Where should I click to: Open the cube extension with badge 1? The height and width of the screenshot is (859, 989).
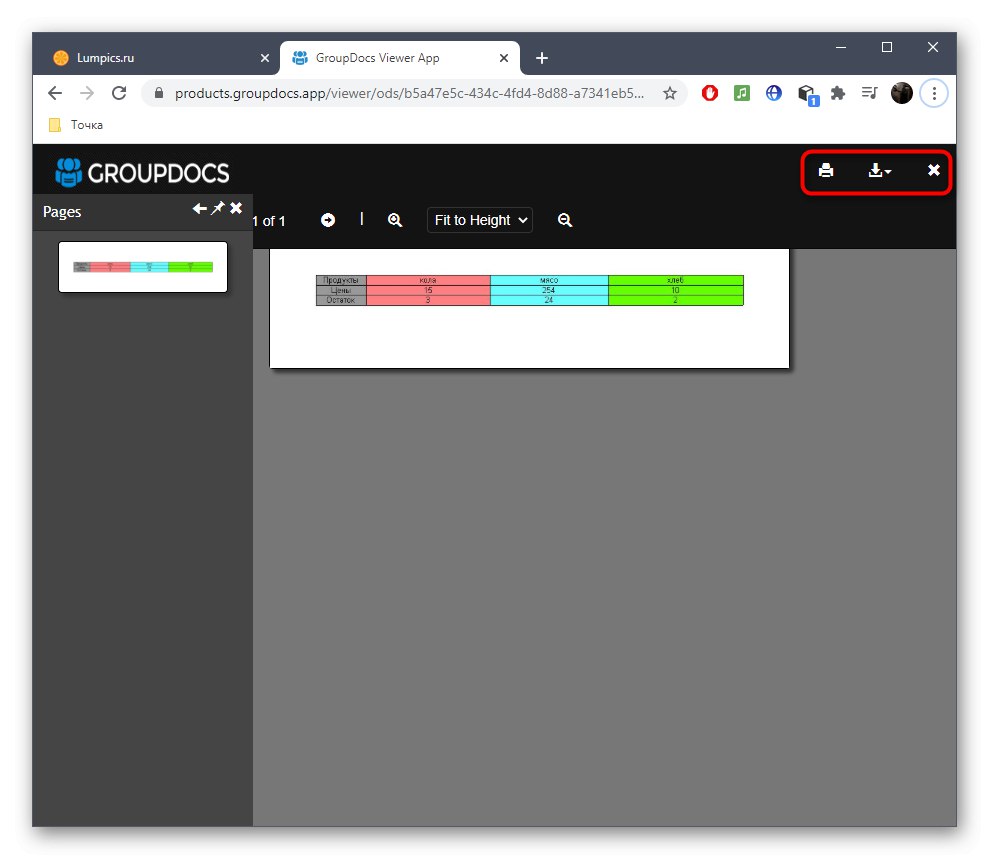point(808,95)
